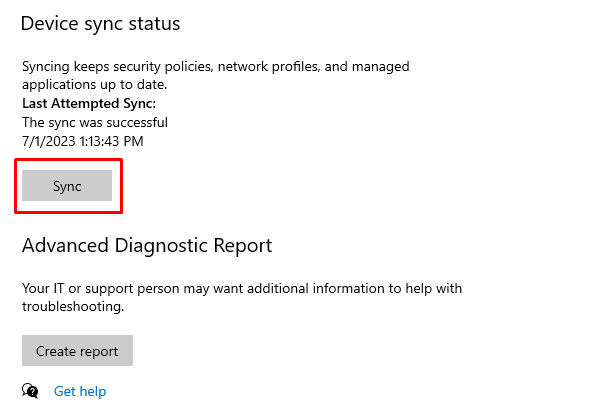Select the Advanced Diagnostic Report heading
This screenshot has height=413, width=612.
147,246
